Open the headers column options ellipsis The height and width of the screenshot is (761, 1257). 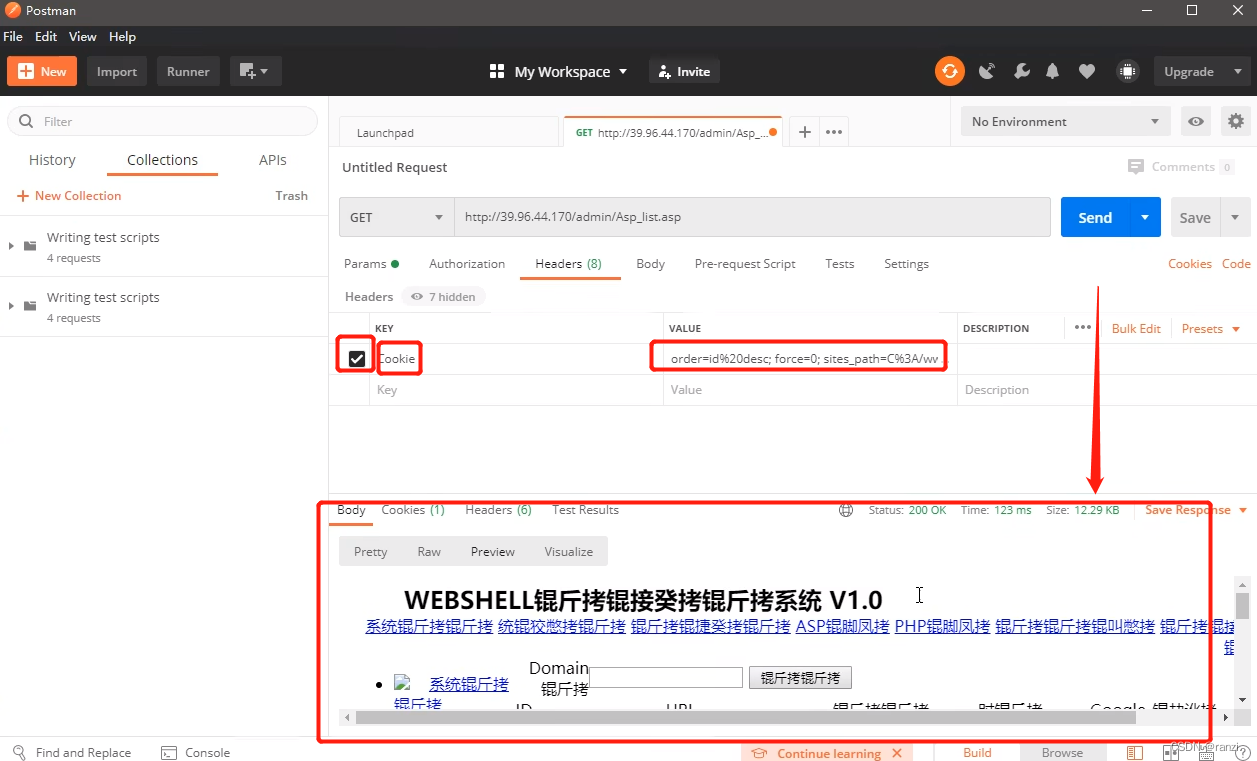1082,327
